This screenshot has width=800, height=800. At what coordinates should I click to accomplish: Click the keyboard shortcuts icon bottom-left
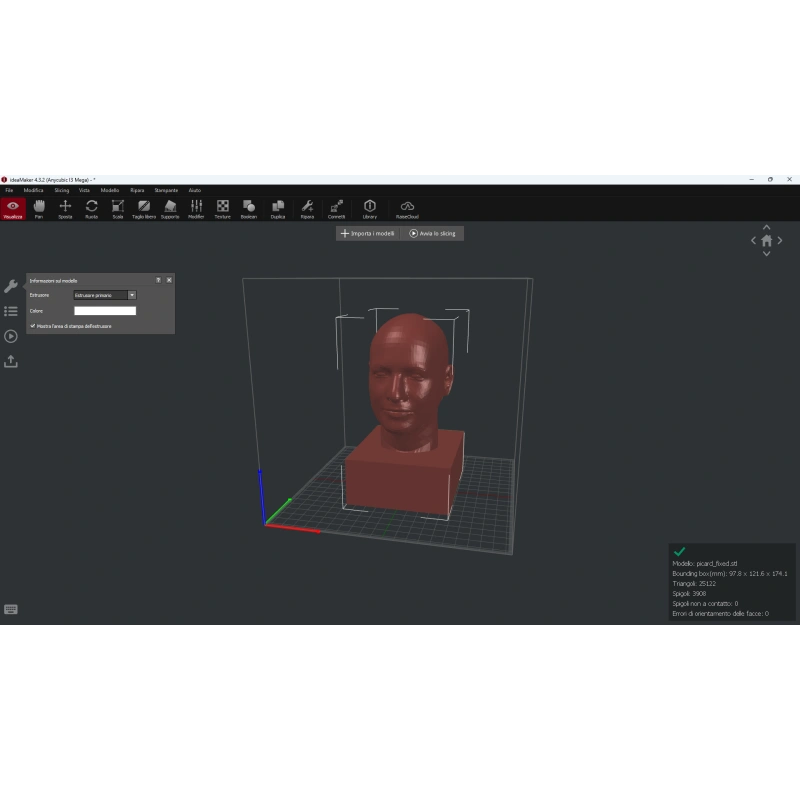coord(11,609)
